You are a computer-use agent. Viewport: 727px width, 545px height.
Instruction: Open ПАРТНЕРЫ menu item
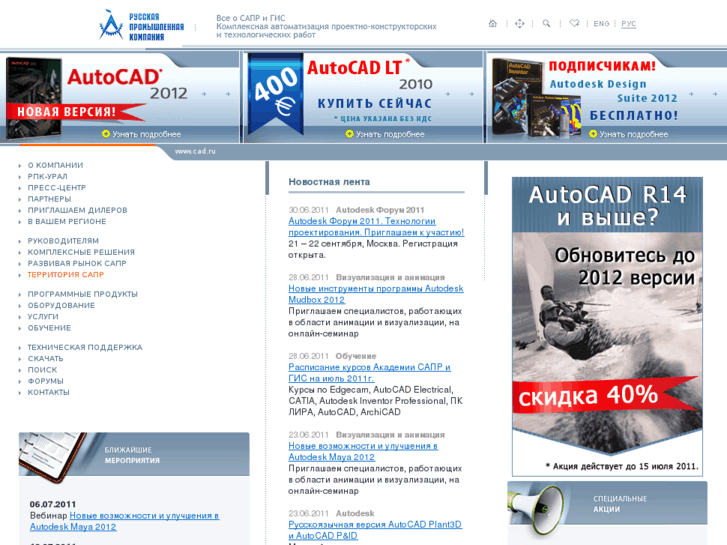point(49,199)
